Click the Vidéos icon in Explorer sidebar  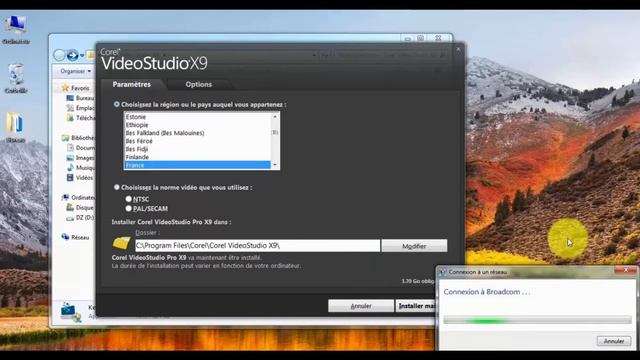[70, 178]
